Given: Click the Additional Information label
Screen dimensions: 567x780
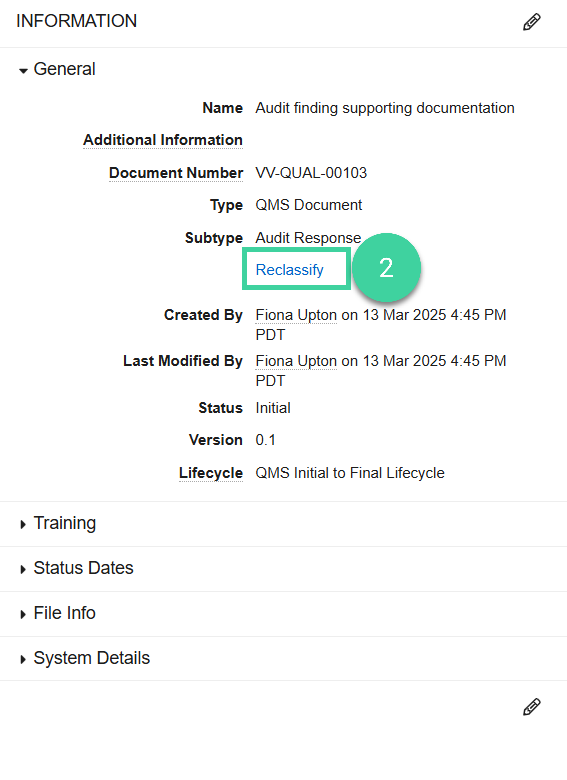Looking at the screenshot, I should (163, 140).
